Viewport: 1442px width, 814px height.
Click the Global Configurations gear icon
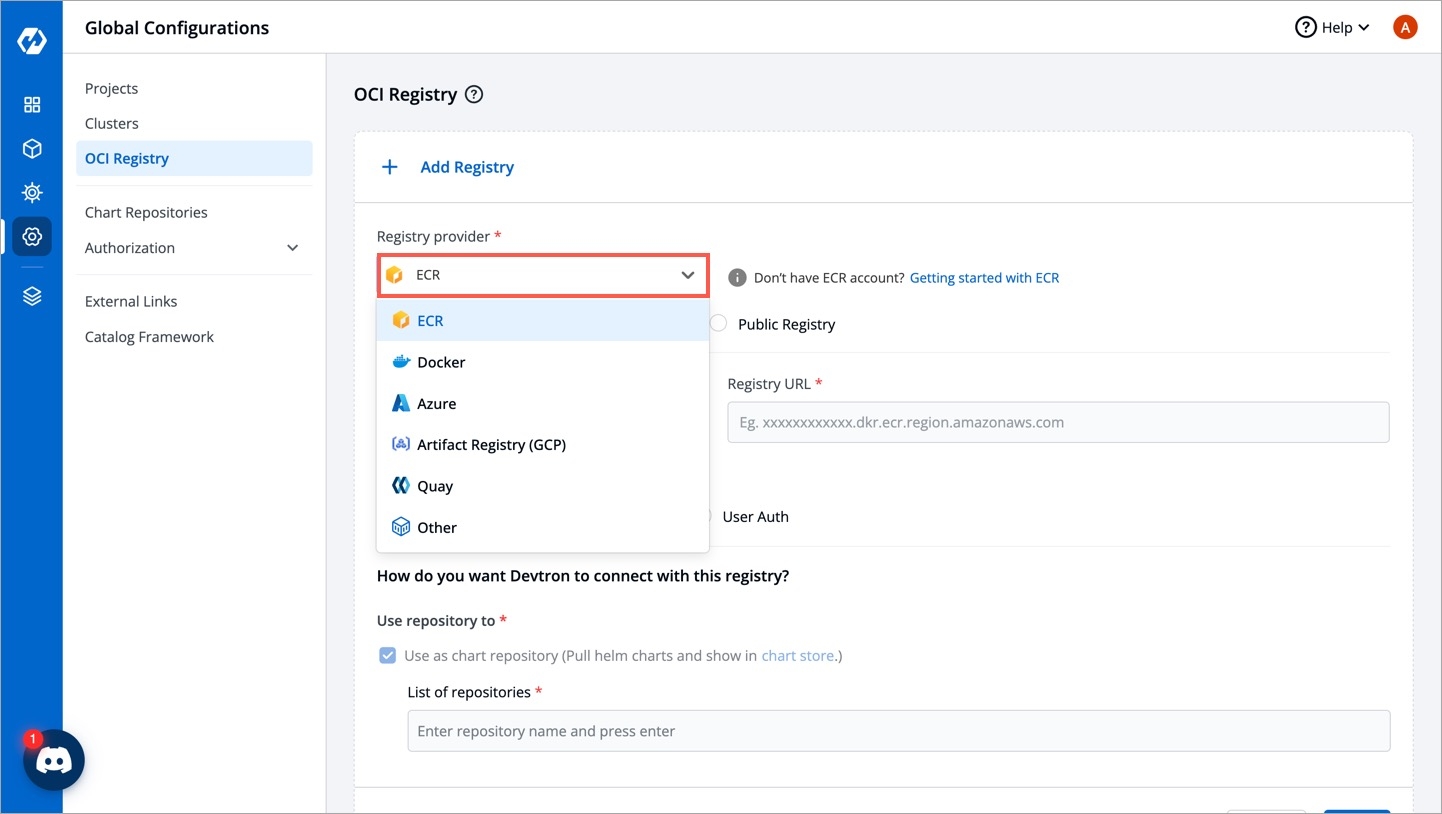(32, 237)
